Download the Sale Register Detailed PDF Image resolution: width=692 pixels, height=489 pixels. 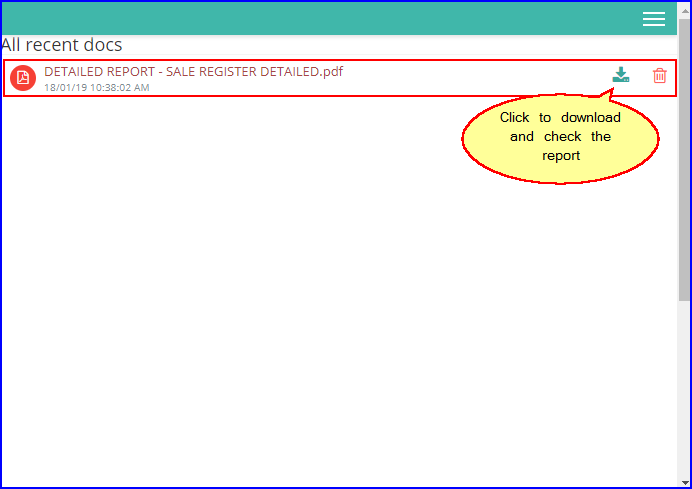[x=621, y=75]
